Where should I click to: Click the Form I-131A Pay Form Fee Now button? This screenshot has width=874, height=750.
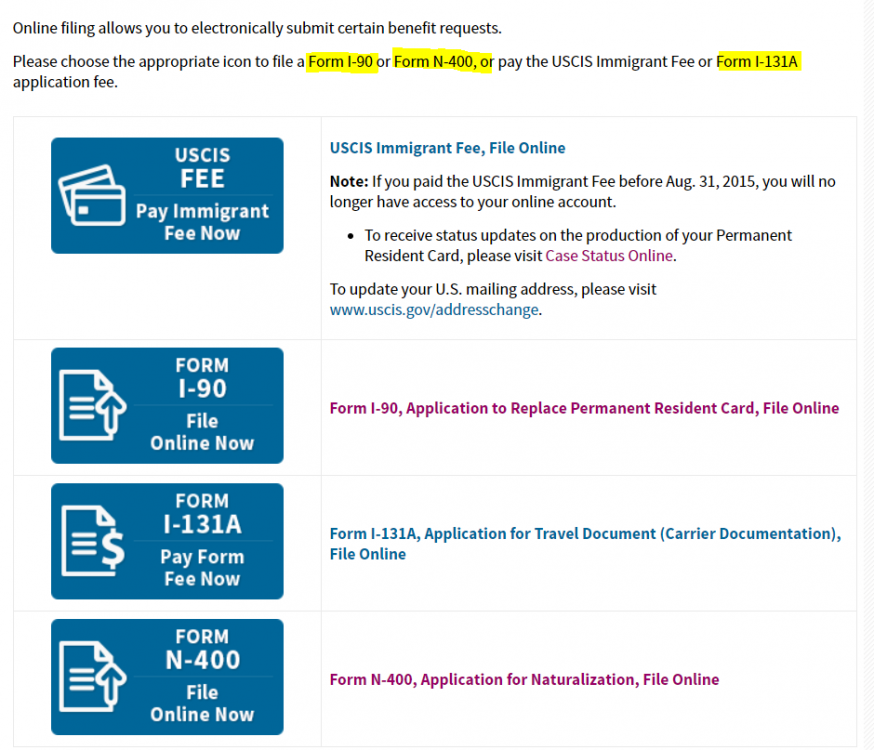click(167, 541)
